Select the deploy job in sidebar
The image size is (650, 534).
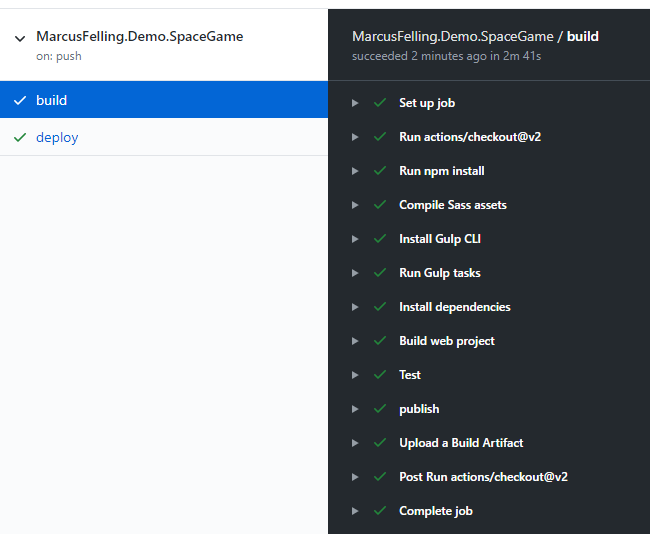point(57,138)
